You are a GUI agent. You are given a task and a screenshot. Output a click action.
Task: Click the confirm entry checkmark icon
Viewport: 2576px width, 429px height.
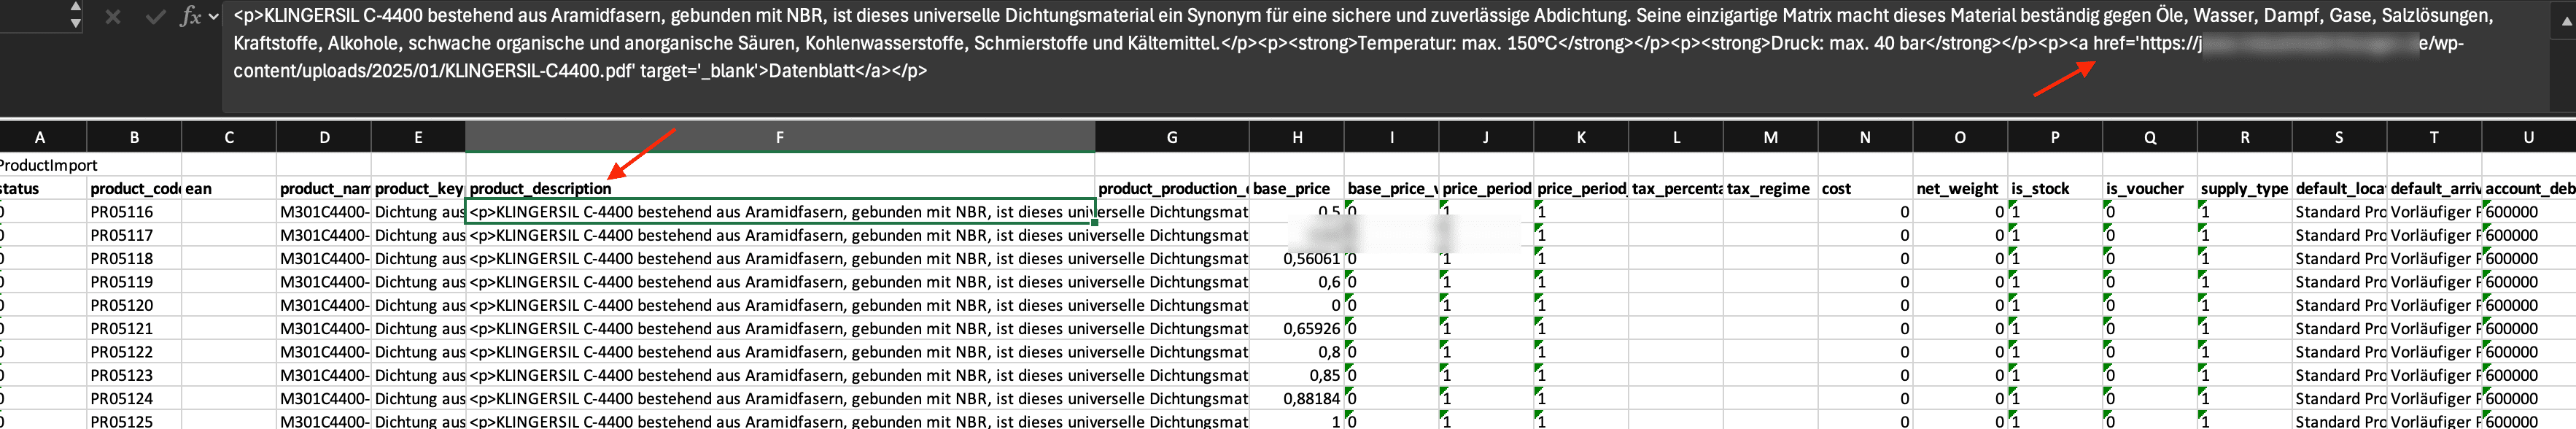pos(155,17)
